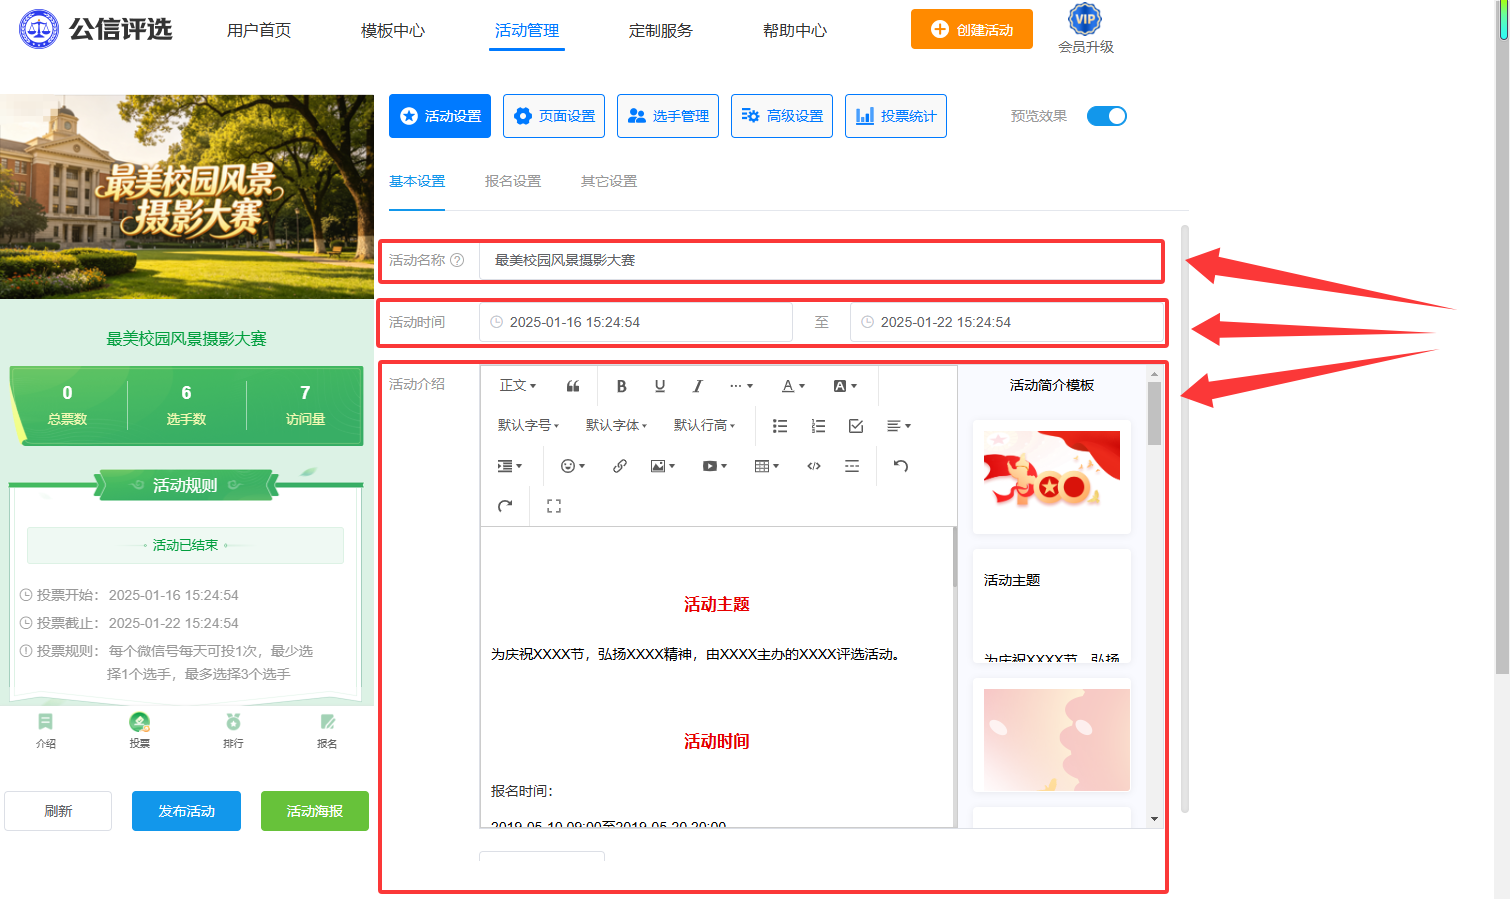The image size is (1510, 899).
Task: Click the template list scrollbar thumb
Action: [1154, 413]
